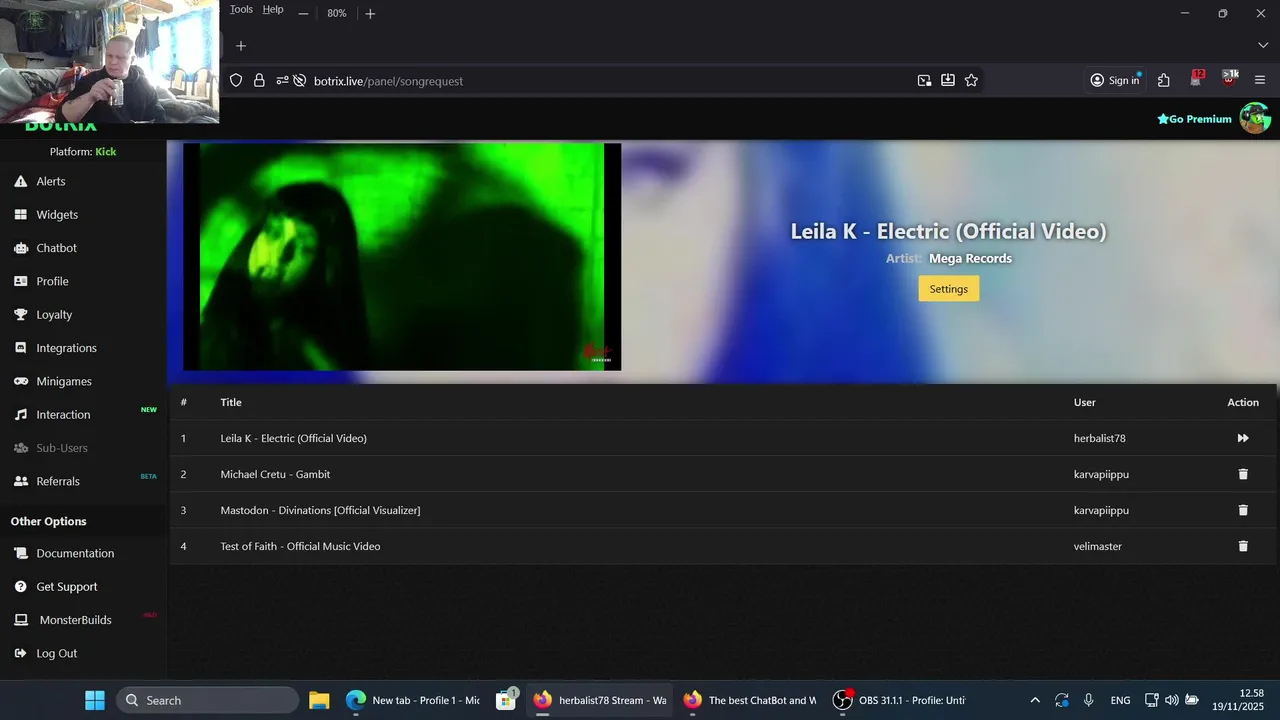Click the Leila K video player thumbnail
Image resolution: width=1280 pixels, height=720 pixels.
tap(402, 257)
